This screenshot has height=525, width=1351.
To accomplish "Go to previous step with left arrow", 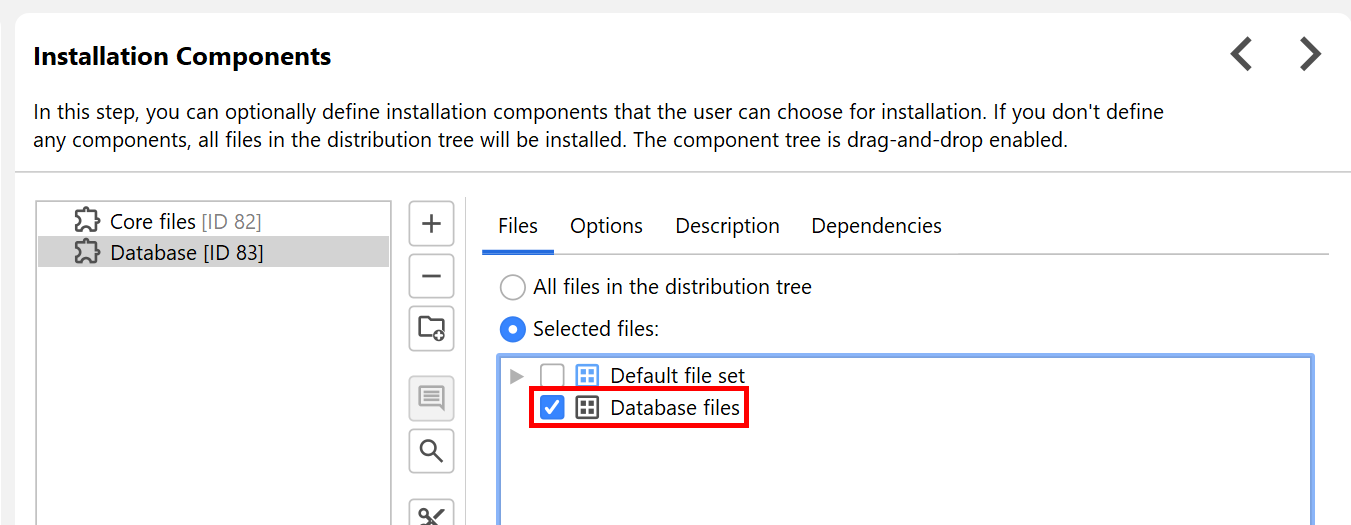I will [x=1241, y=54].
